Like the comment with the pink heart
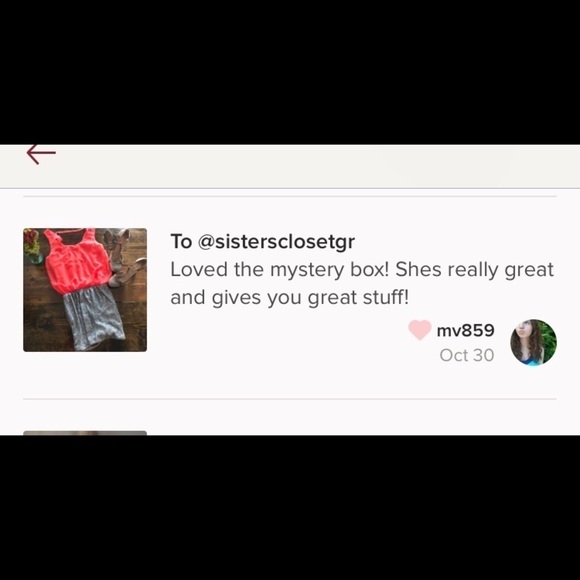The width and height of the screenshot is (580, 580). coord(419,330)
